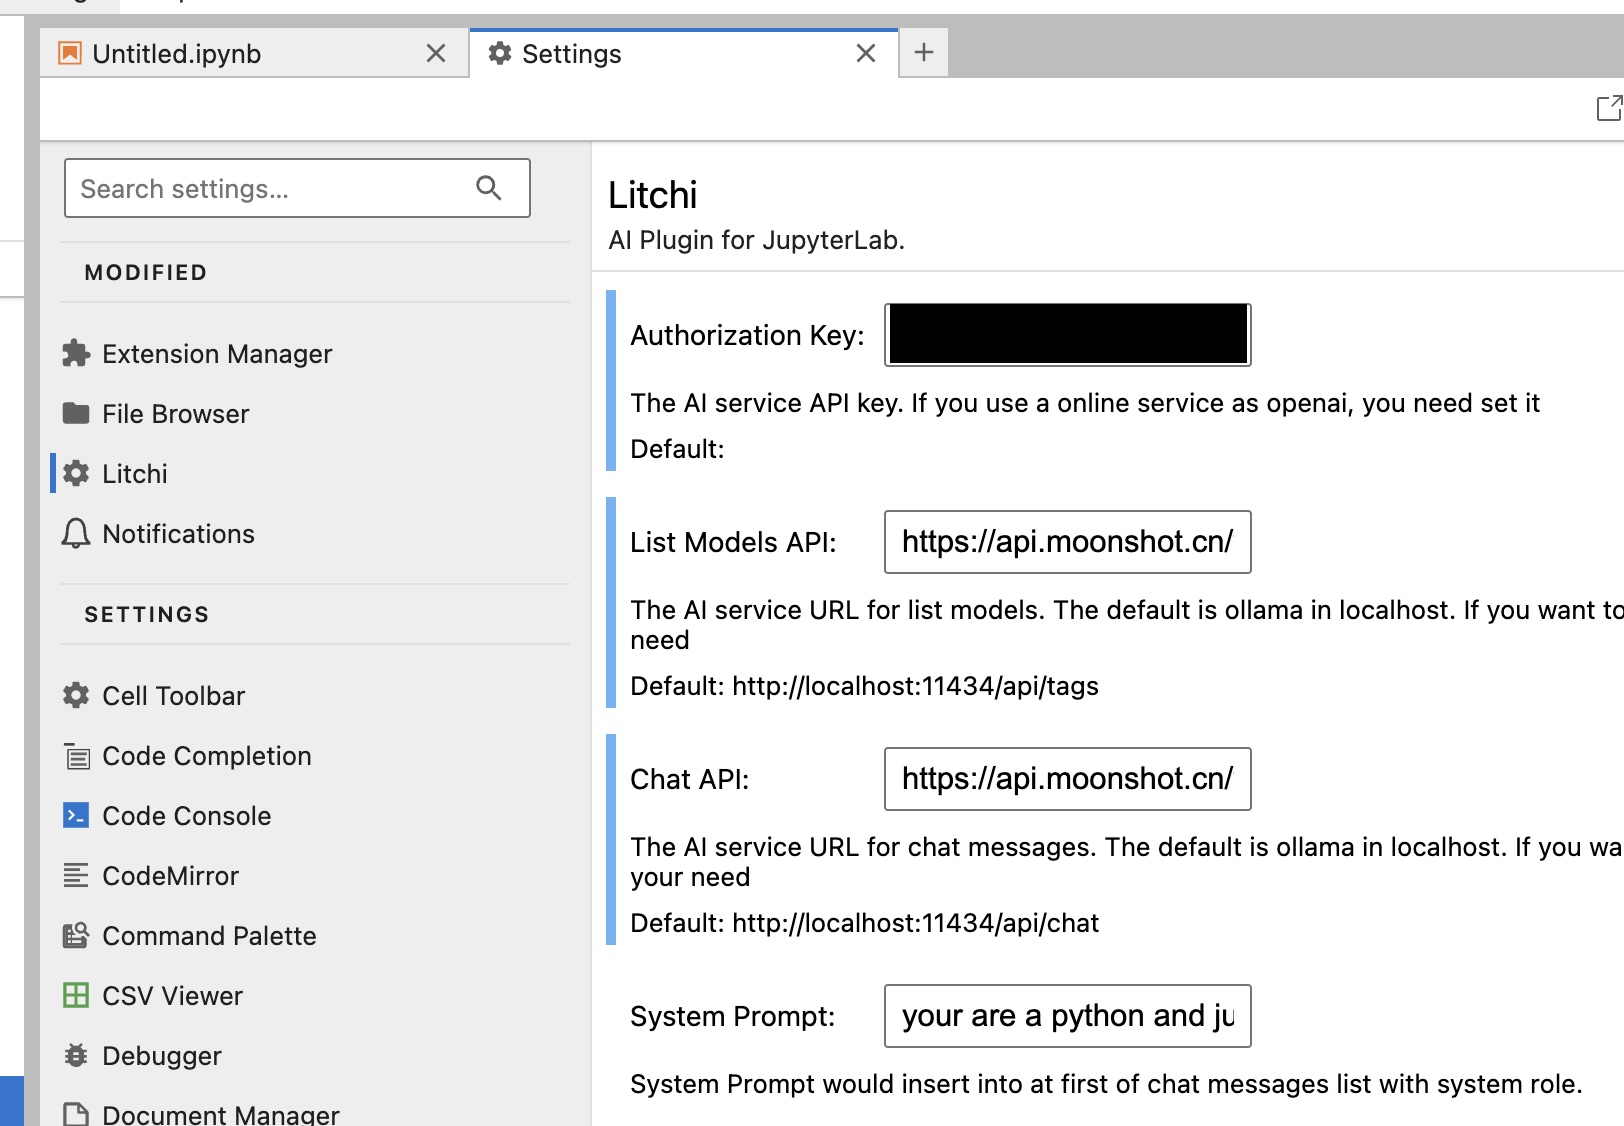This screenshot has width=1624, height=1126.
Task: Click the Command Palette keyboard icon
Action: click(x=75, y=935)
